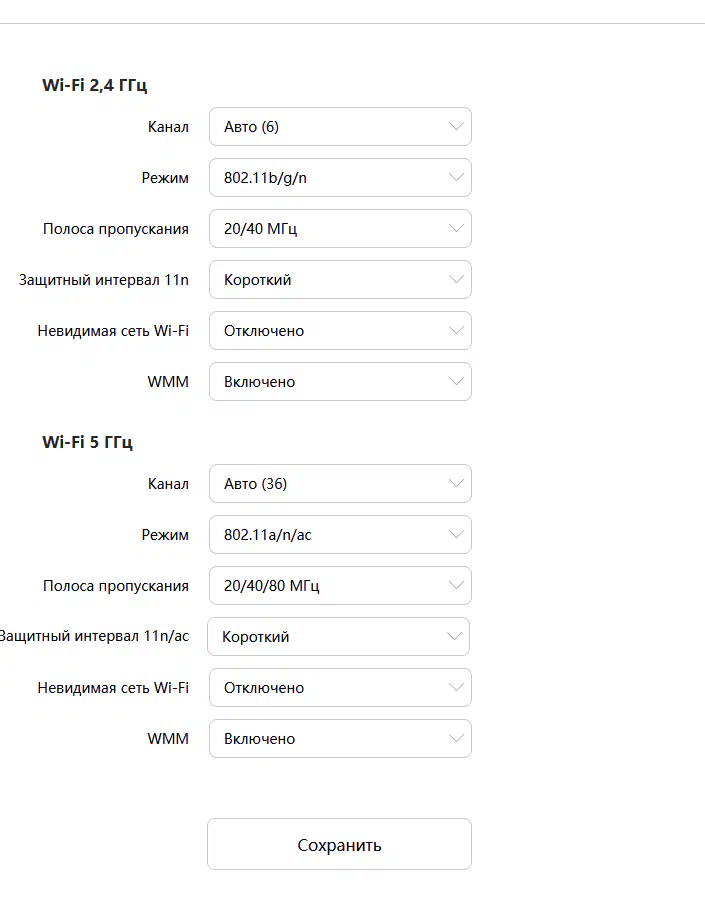Open the Авто (36) channel dropdown

[340, 484]
